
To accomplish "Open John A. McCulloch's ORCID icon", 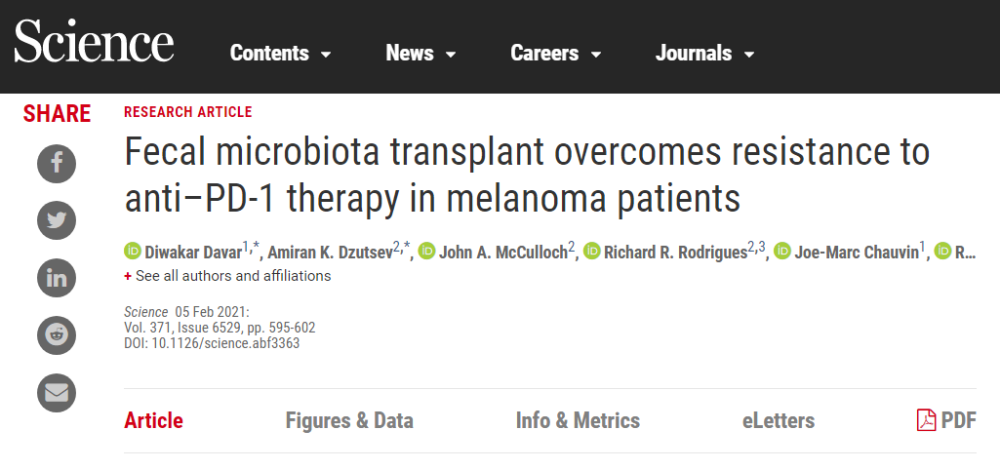I will (426, 250).
